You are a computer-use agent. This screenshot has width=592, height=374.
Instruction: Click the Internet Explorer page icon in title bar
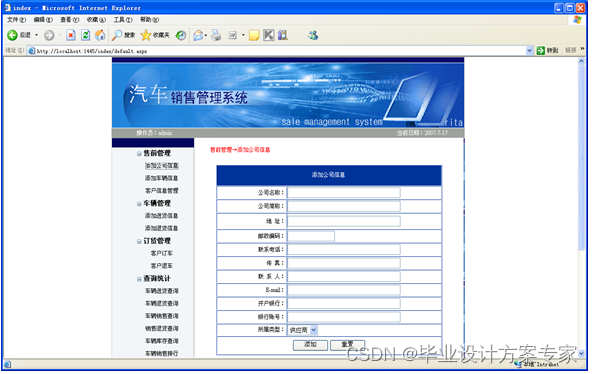click(x=7, y=8)
